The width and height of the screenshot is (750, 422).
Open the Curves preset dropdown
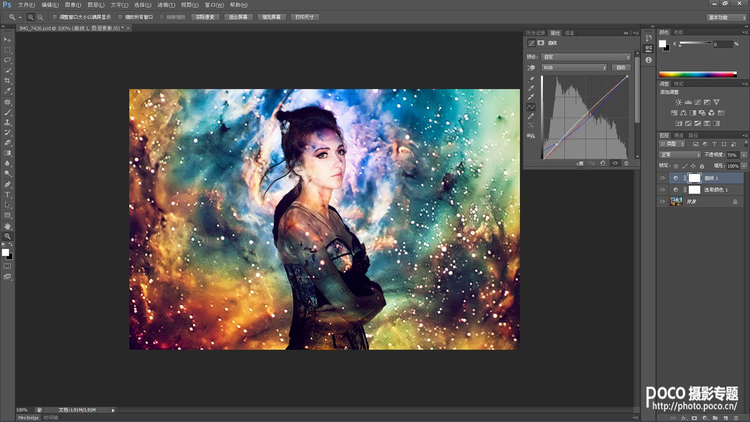coord(586,57)
